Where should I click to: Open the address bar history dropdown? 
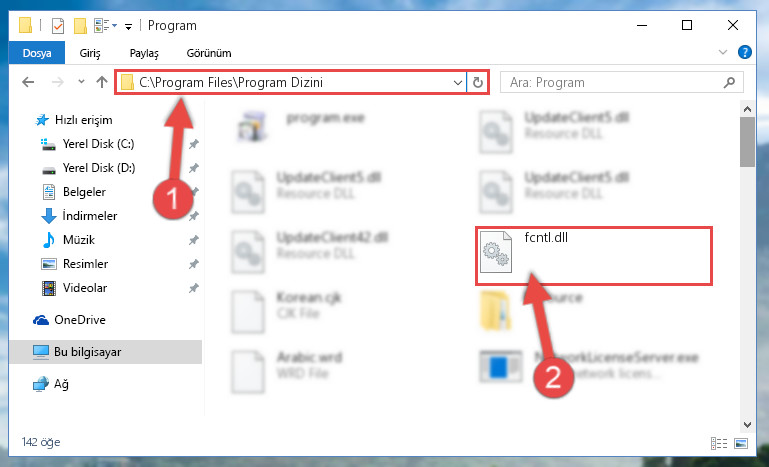pyautogui.click(x=457, y=82)
